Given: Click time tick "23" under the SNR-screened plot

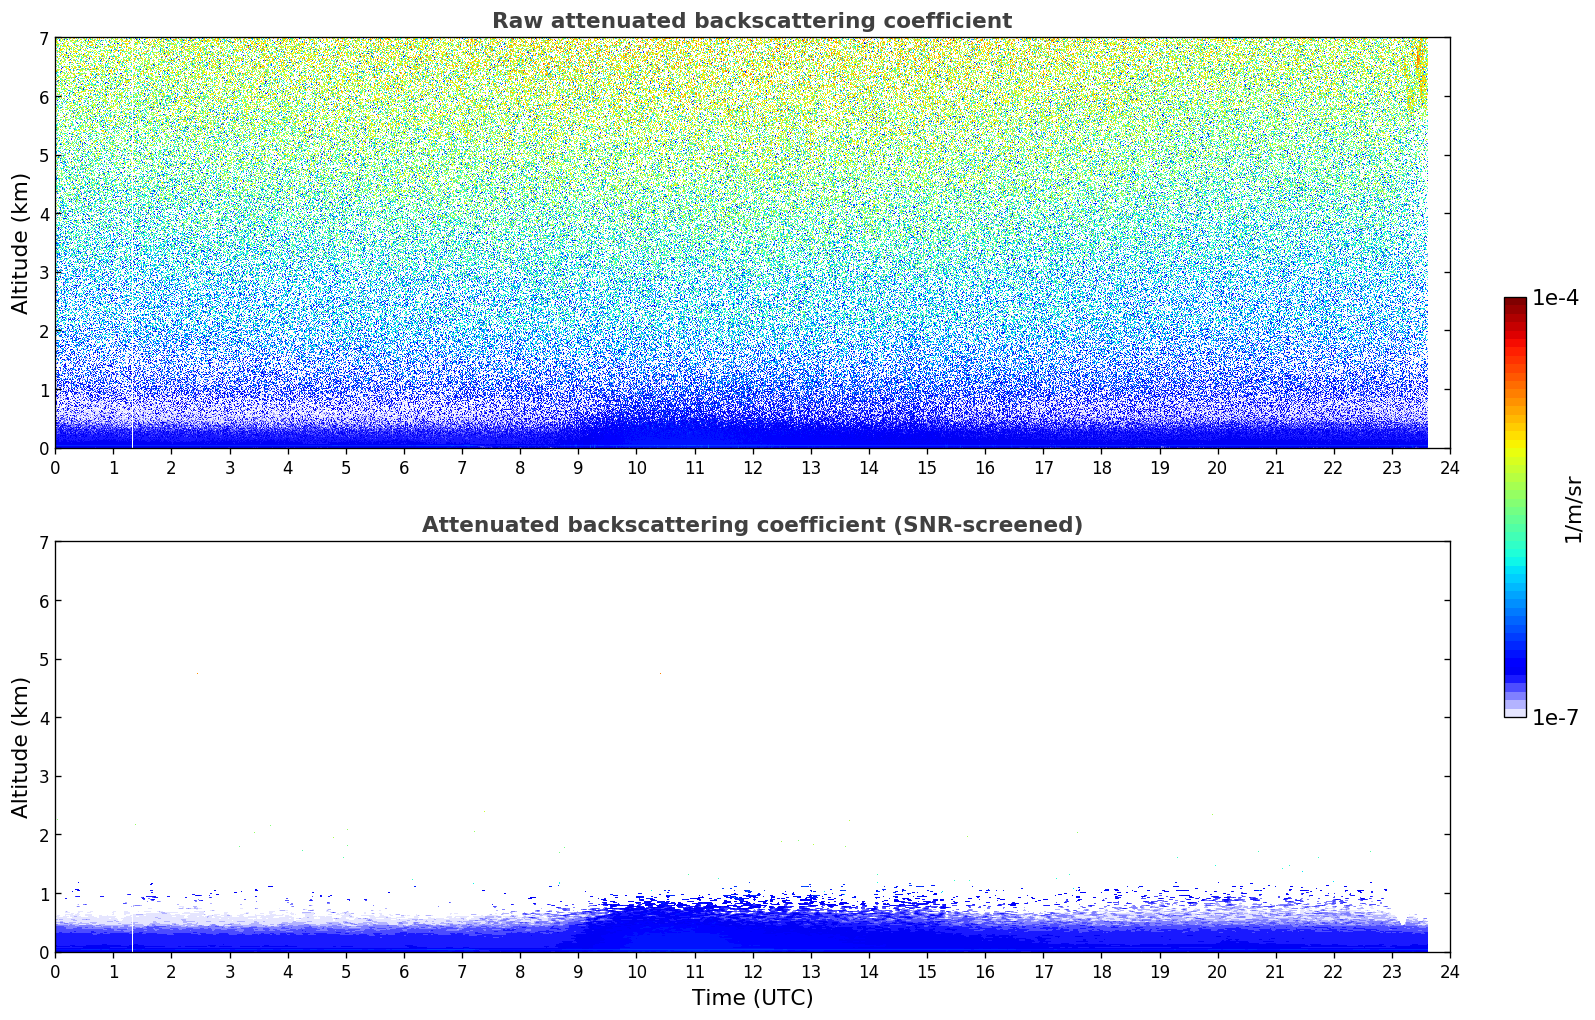Looking at the screenshot, I should point(1392,971).
